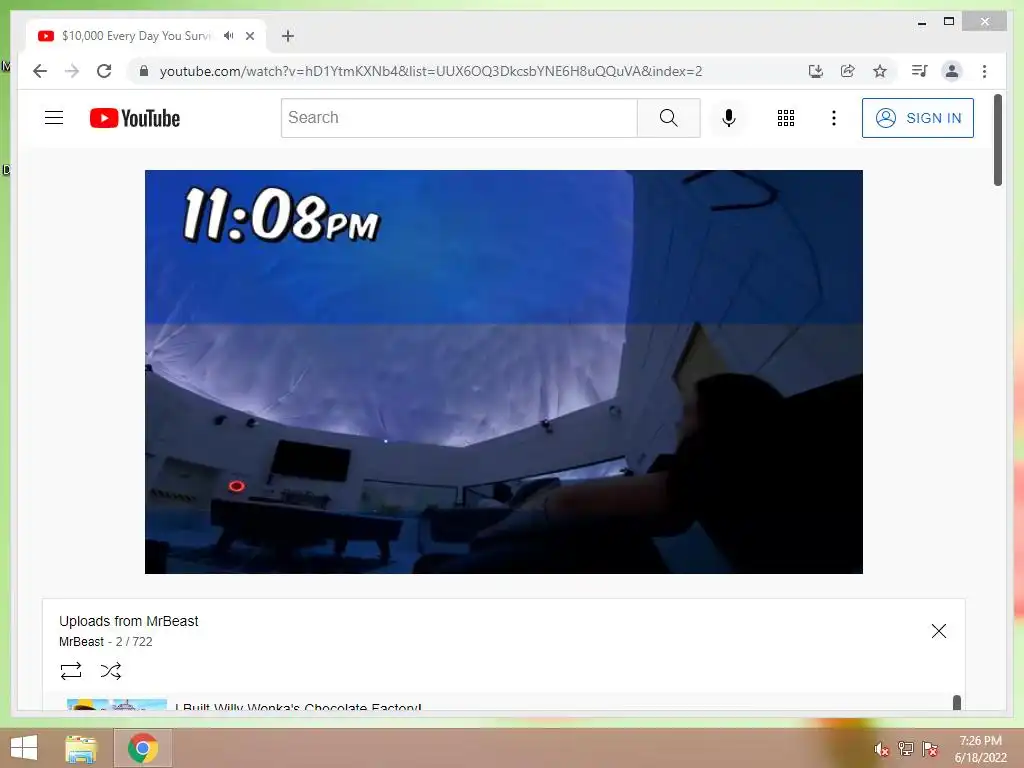The width and height of the screenshot is (1024, 768).
Task: Toggle shuffle playlist
Action: (x=111, y=671)
